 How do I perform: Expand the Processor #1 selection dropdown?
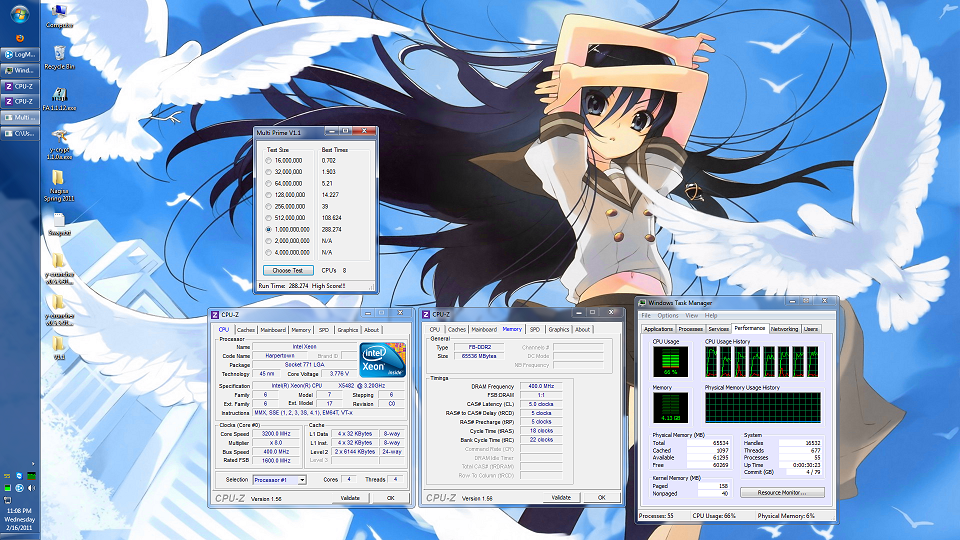[x=301, y=480]
